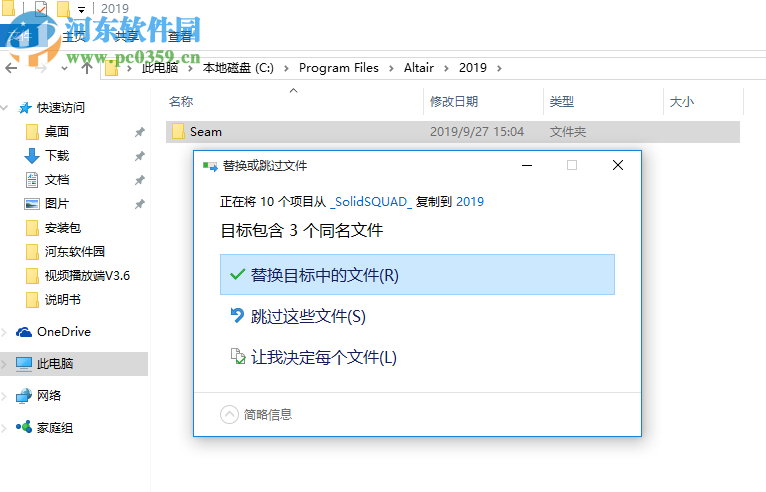This screenshot has height=492, width=766.
Task: Collapse the 快速访问 tree node
Action: point(4,107)
